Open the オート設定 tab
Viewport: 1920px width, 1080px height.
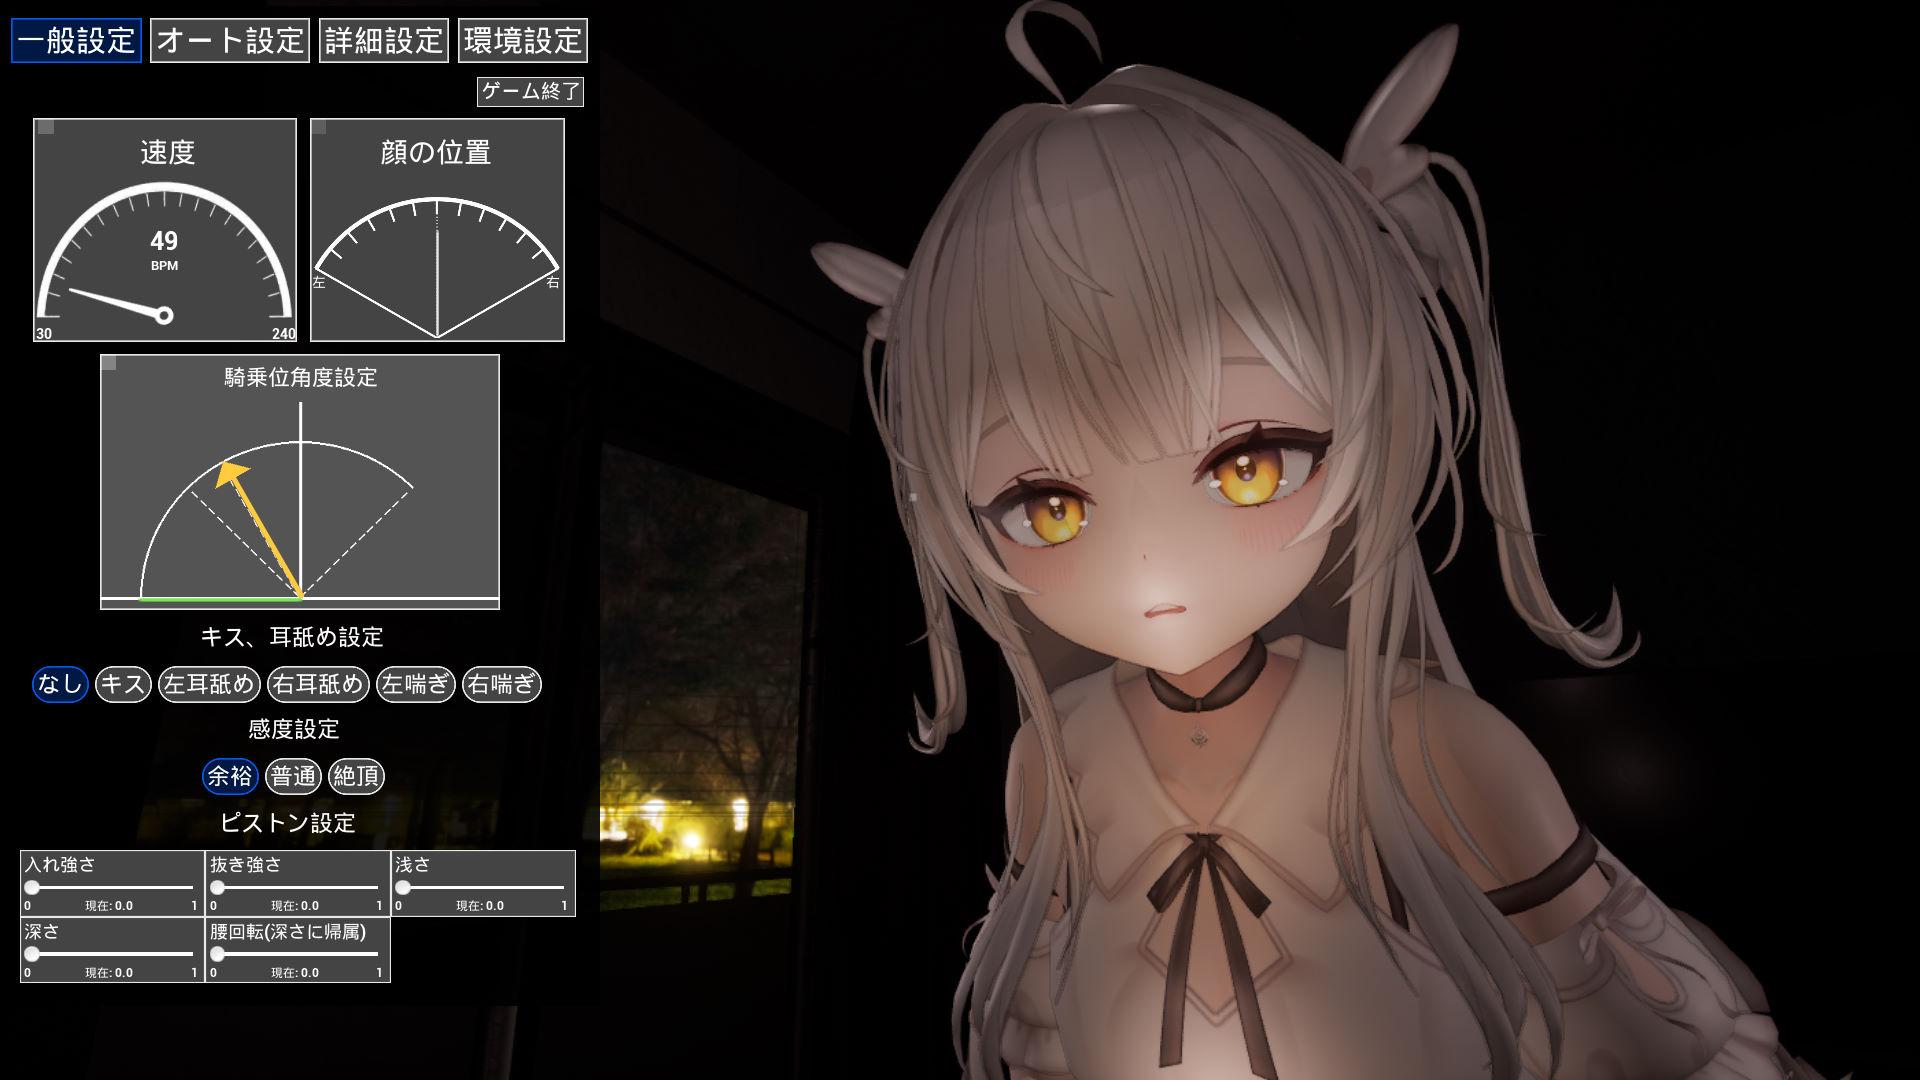[230, 40]
